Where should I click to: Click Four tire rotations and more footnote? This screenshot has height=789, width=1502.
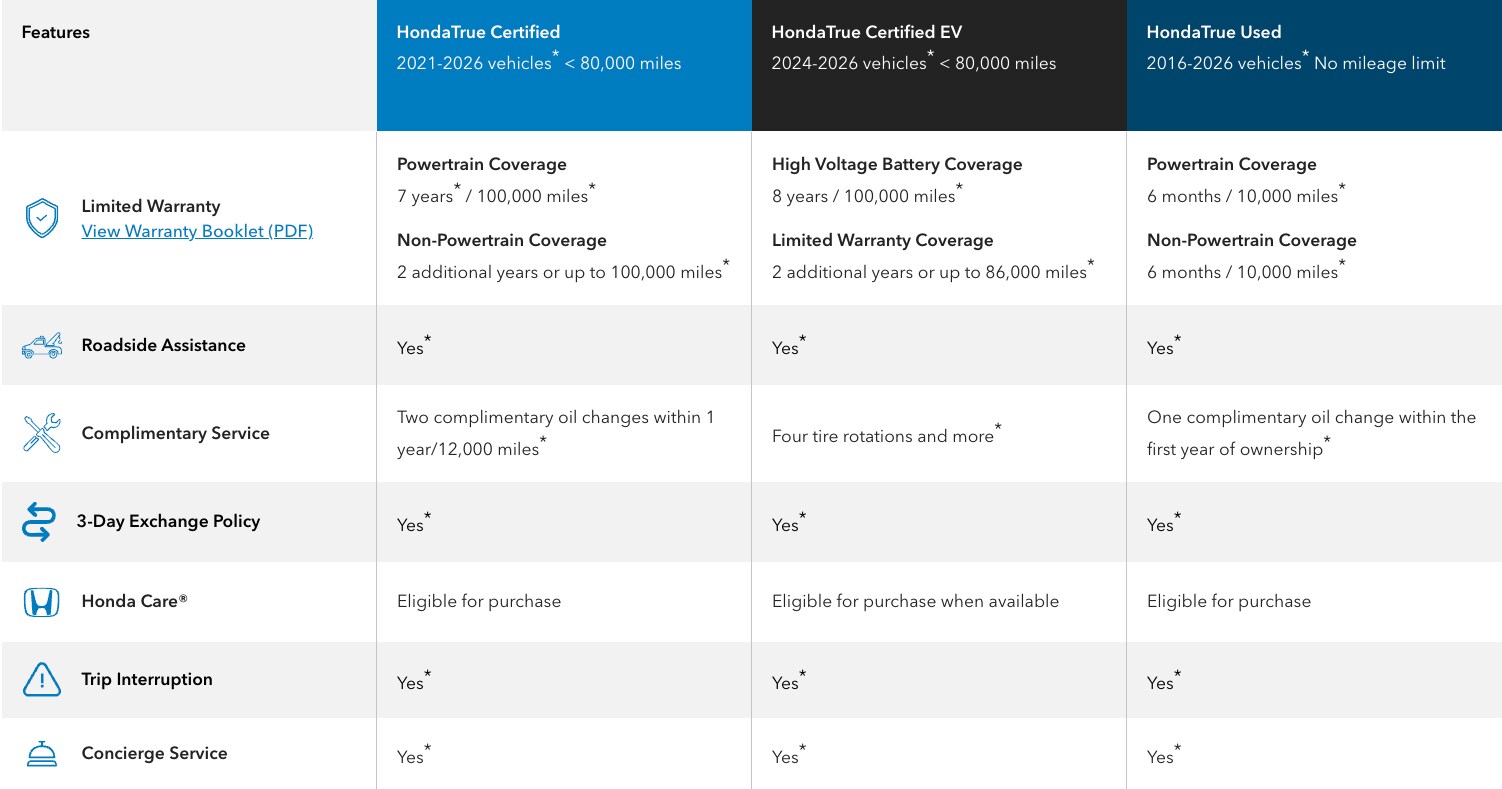click(998, 429)
